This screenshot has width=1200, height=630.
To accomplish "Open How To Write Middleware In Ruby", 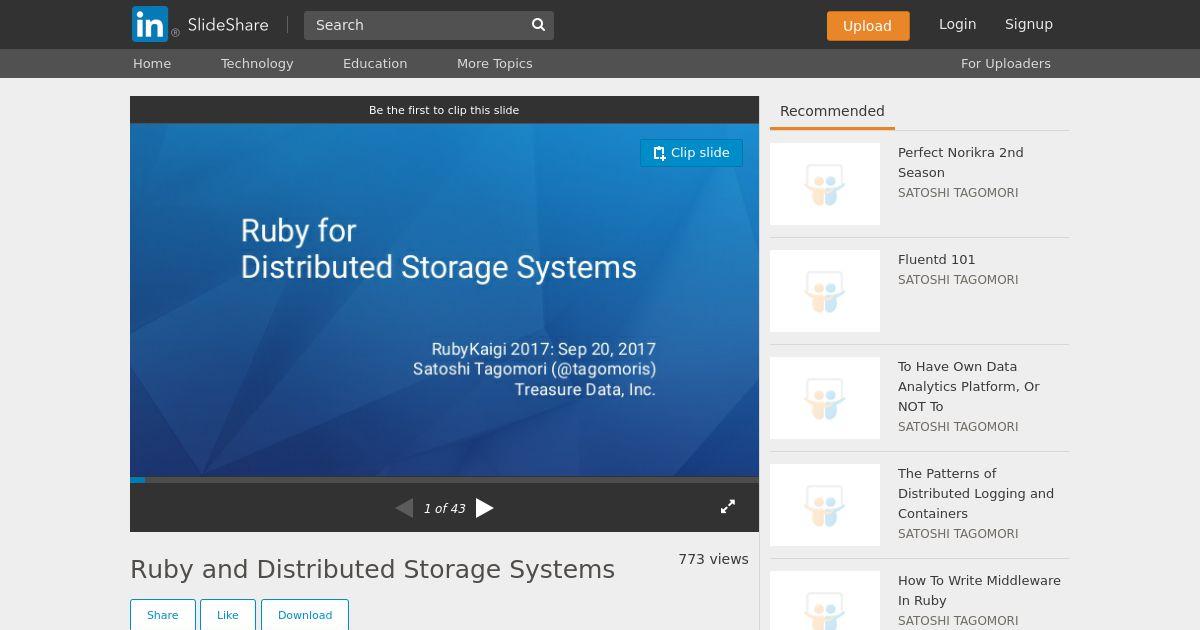I will pyautogui.click(x=979, y=590).
